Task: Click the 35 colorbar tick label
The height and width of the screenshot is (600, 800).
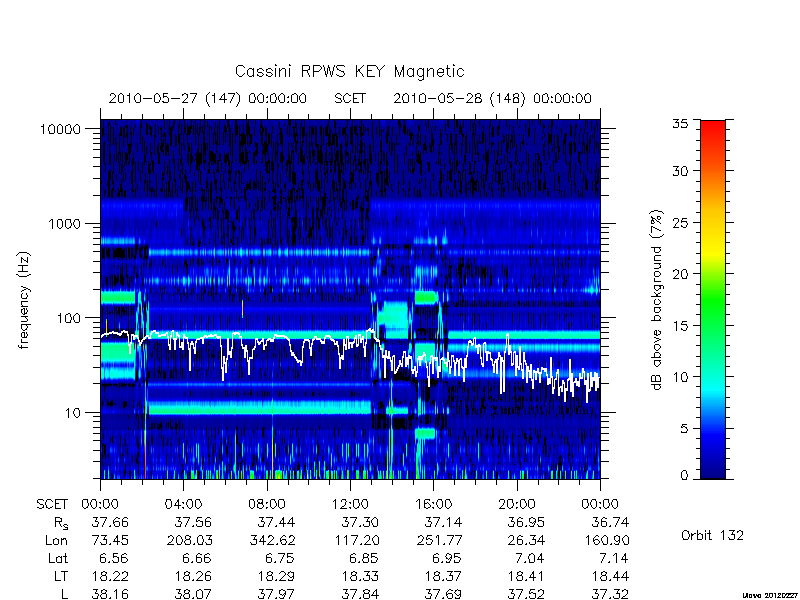Action: pyautogui.click(x=680, y=124)
